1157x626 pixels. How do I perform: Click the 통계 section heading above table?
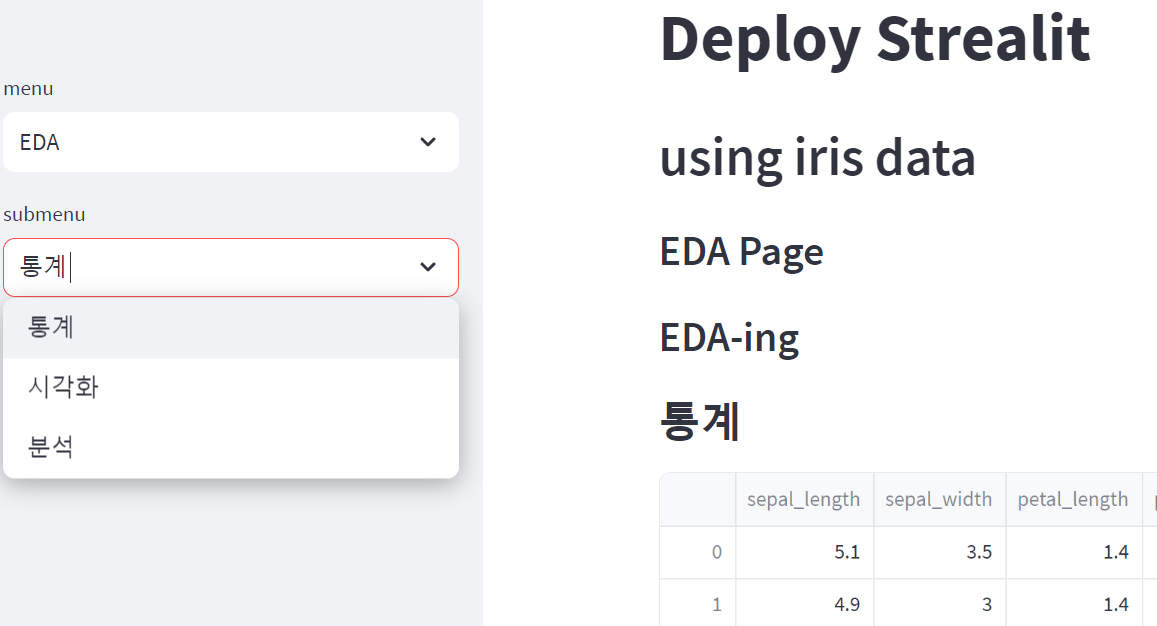pos(700,422)
